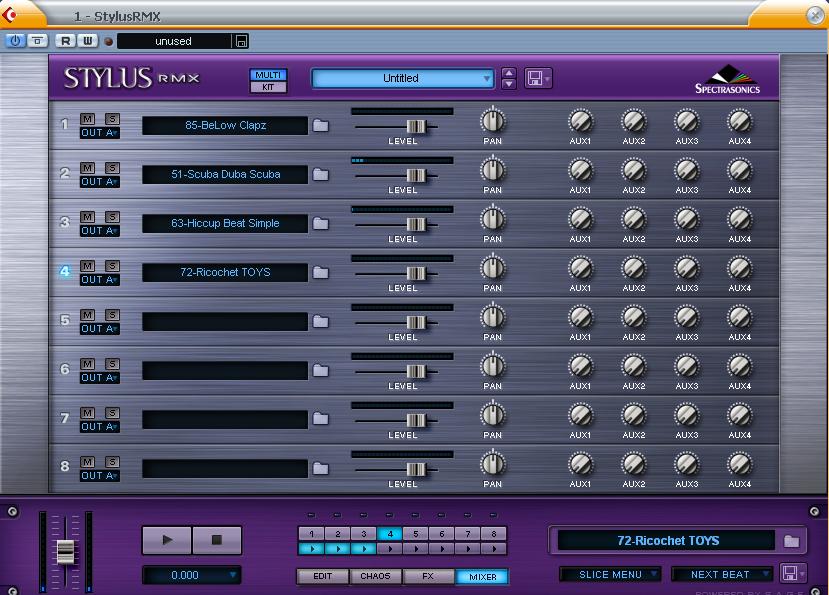Open the SLICE MENU dropdown
This screenshot has width=829, height=595.
click(610, 574)
